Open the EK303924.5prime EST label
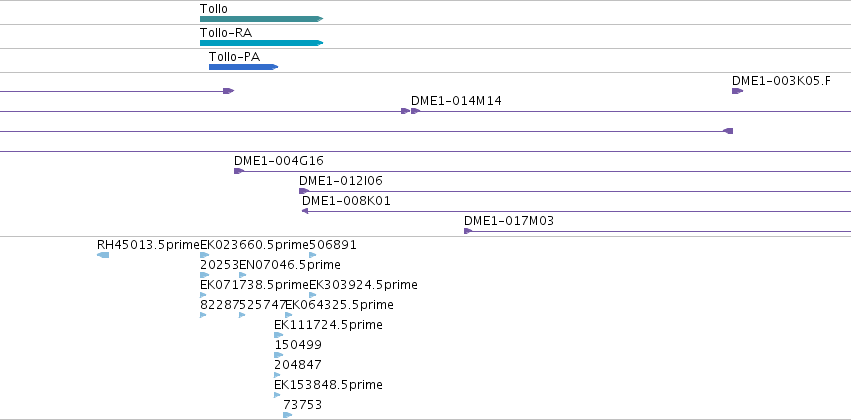Image resolution: width=851 pixels, height=420 pixels. coord(363,285)
